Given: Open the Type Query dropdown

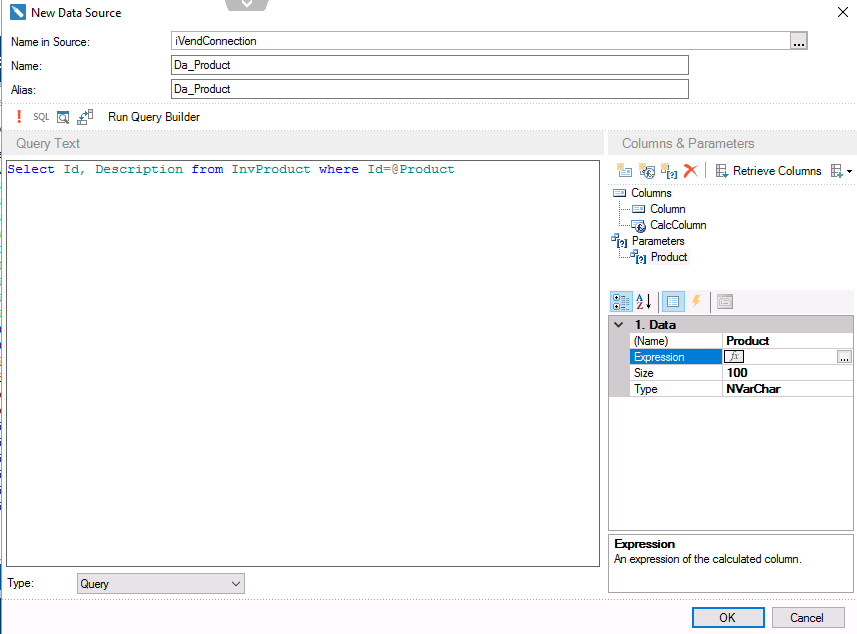Looking at the screenshot, I should pos(161,584).
